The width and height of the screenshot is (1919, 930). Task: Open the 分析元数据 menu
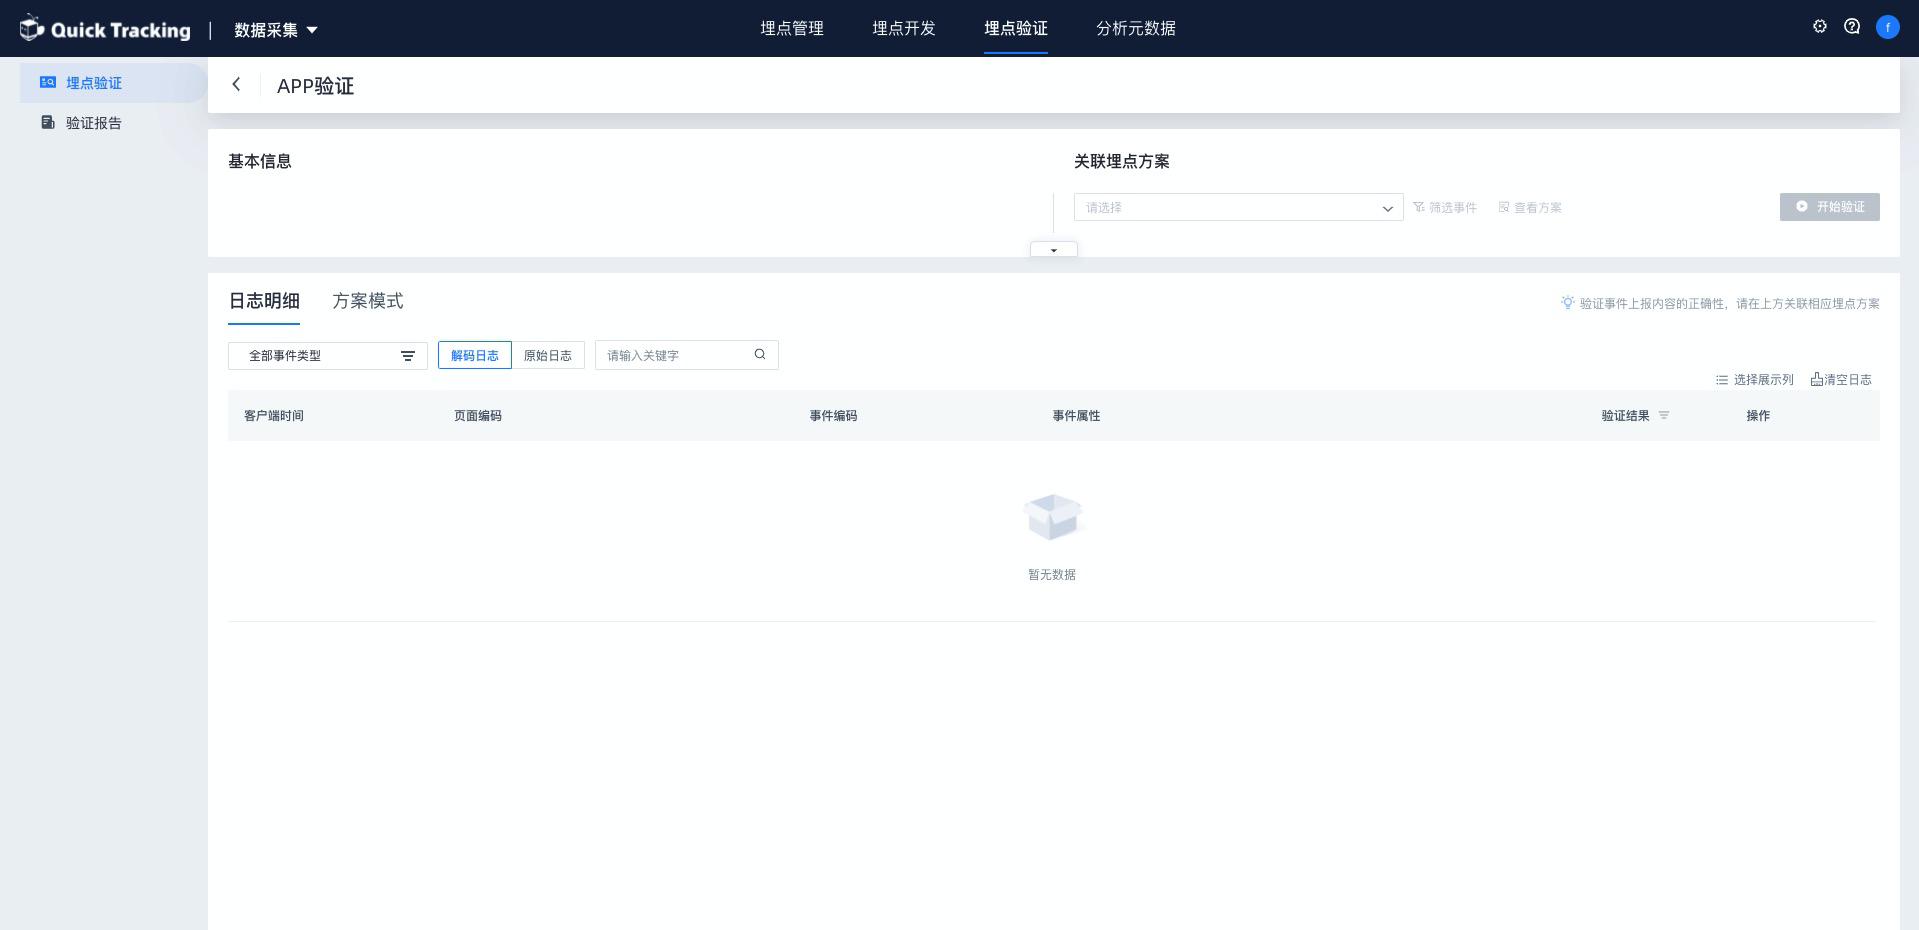coord(1136,29)
